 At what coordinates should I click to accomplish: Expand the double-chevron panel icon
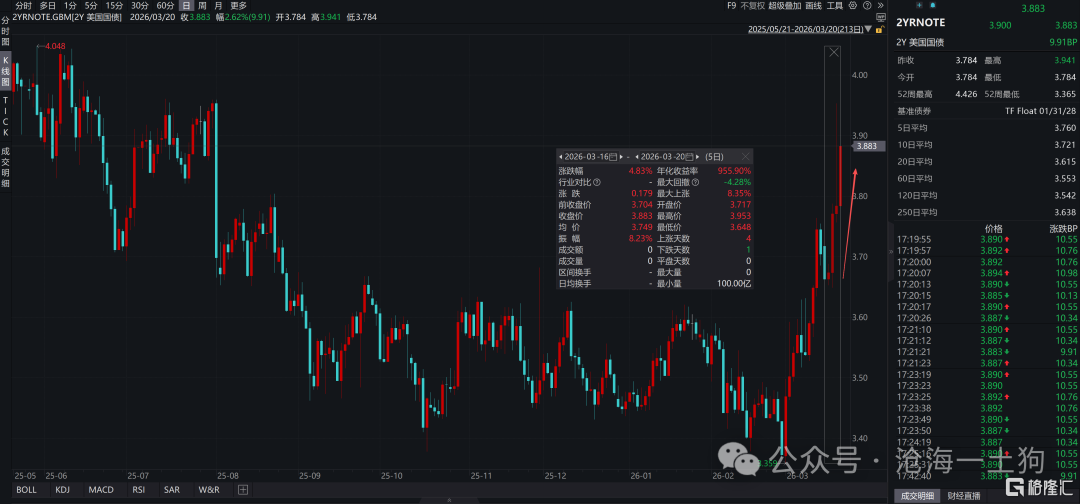tap(880, 6)
